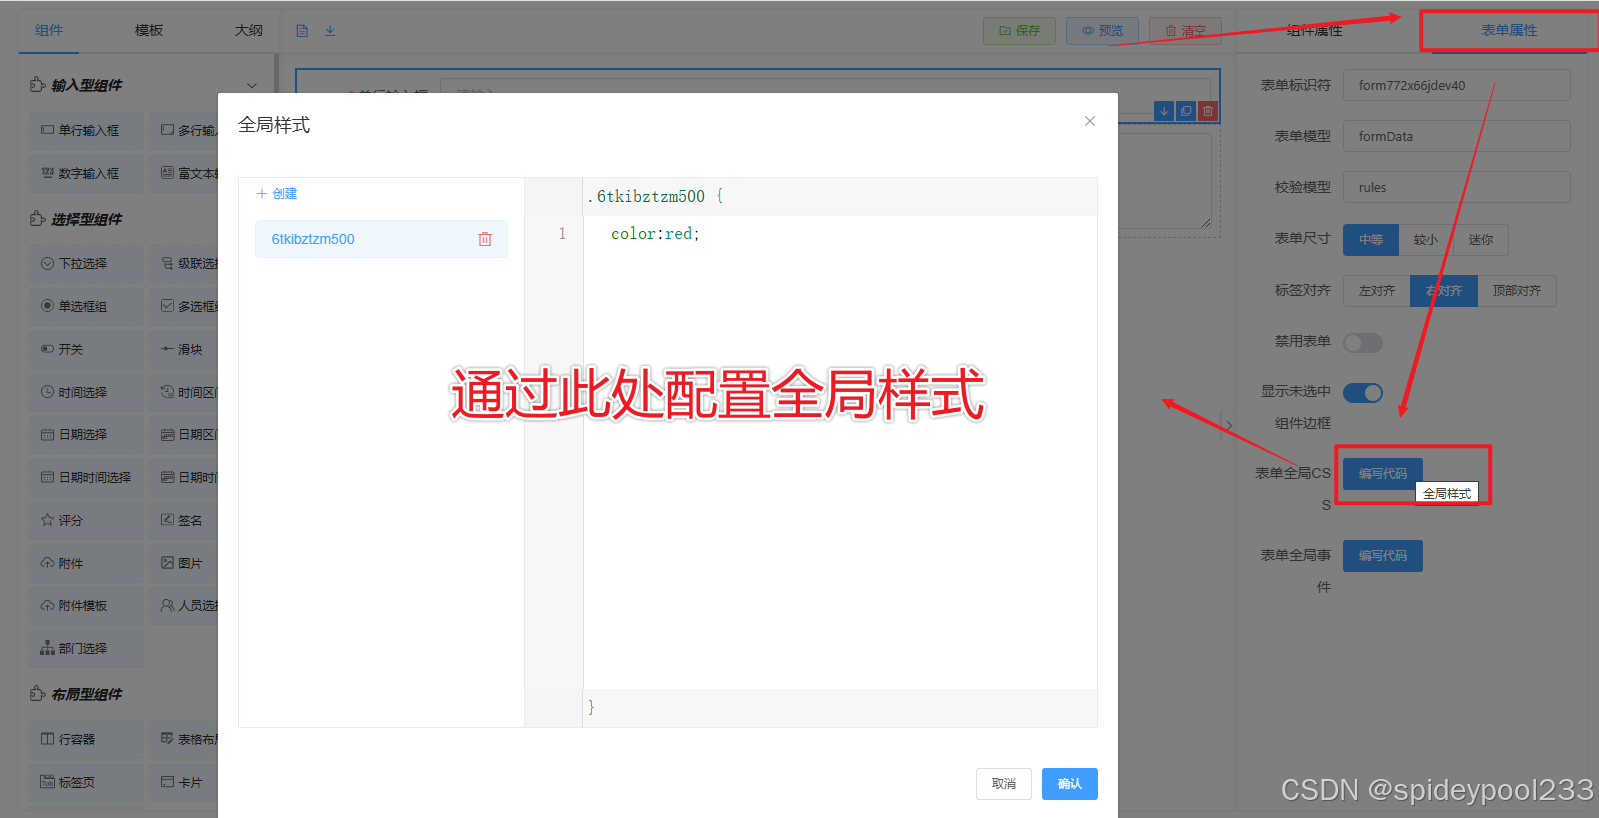Add a 开关 component

click(x=86, y=349)
